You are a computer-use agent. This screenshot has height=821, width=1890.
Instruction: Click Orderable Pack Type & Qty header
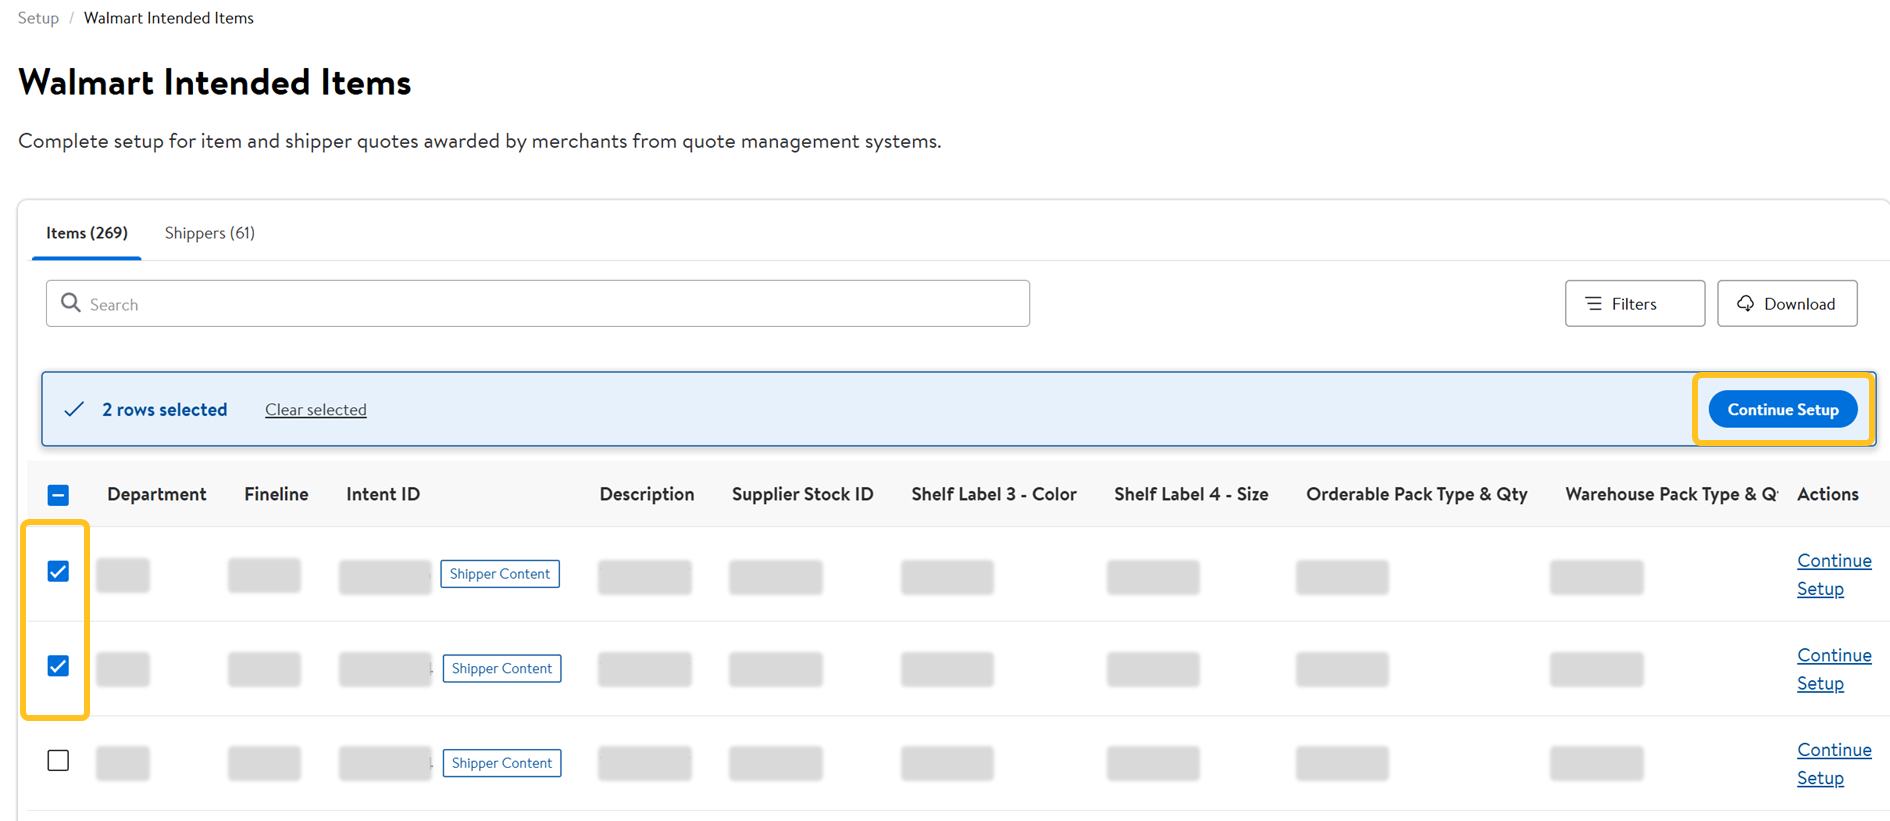(x=1417, y=494)
